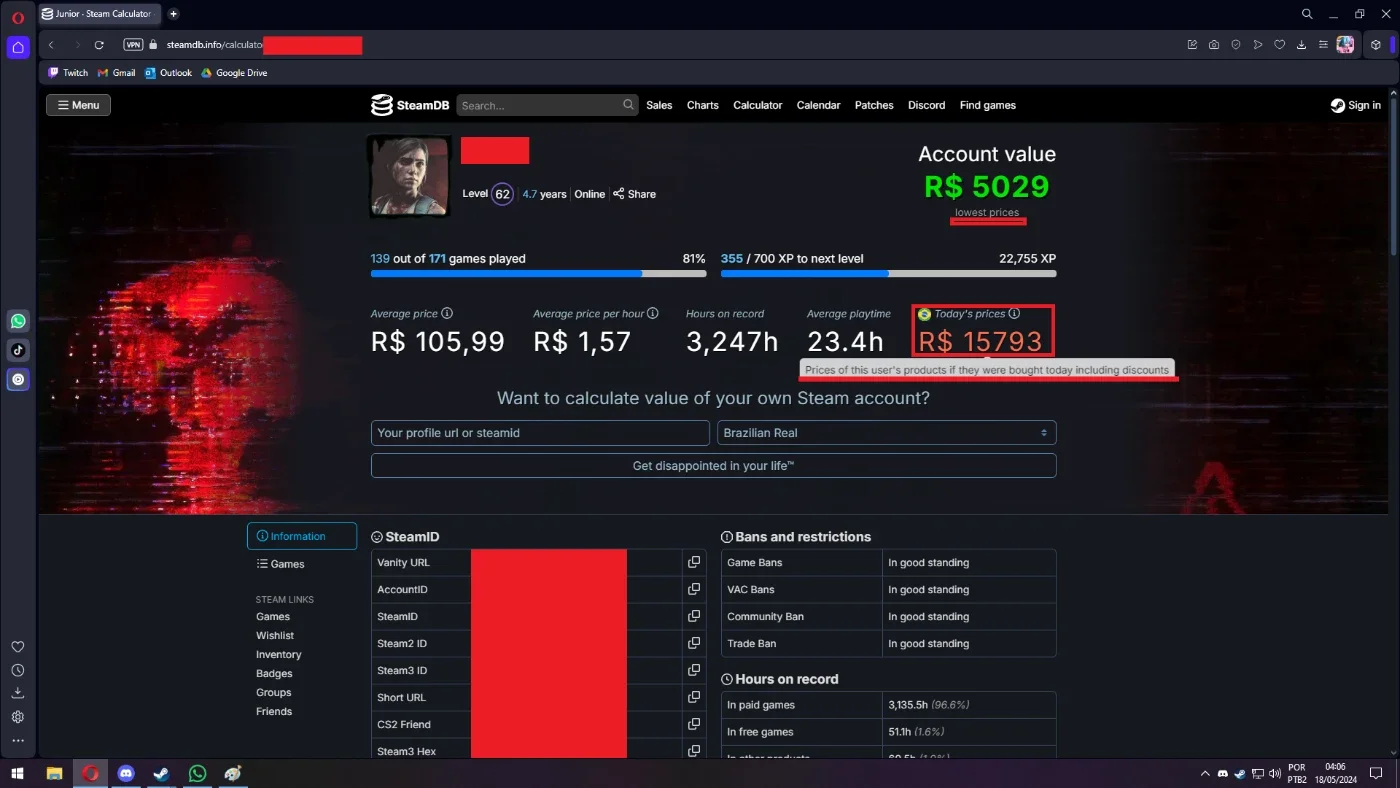Open TikTok from the Opera sidebar
The image size is (1400, 788).
coord(18,350)
